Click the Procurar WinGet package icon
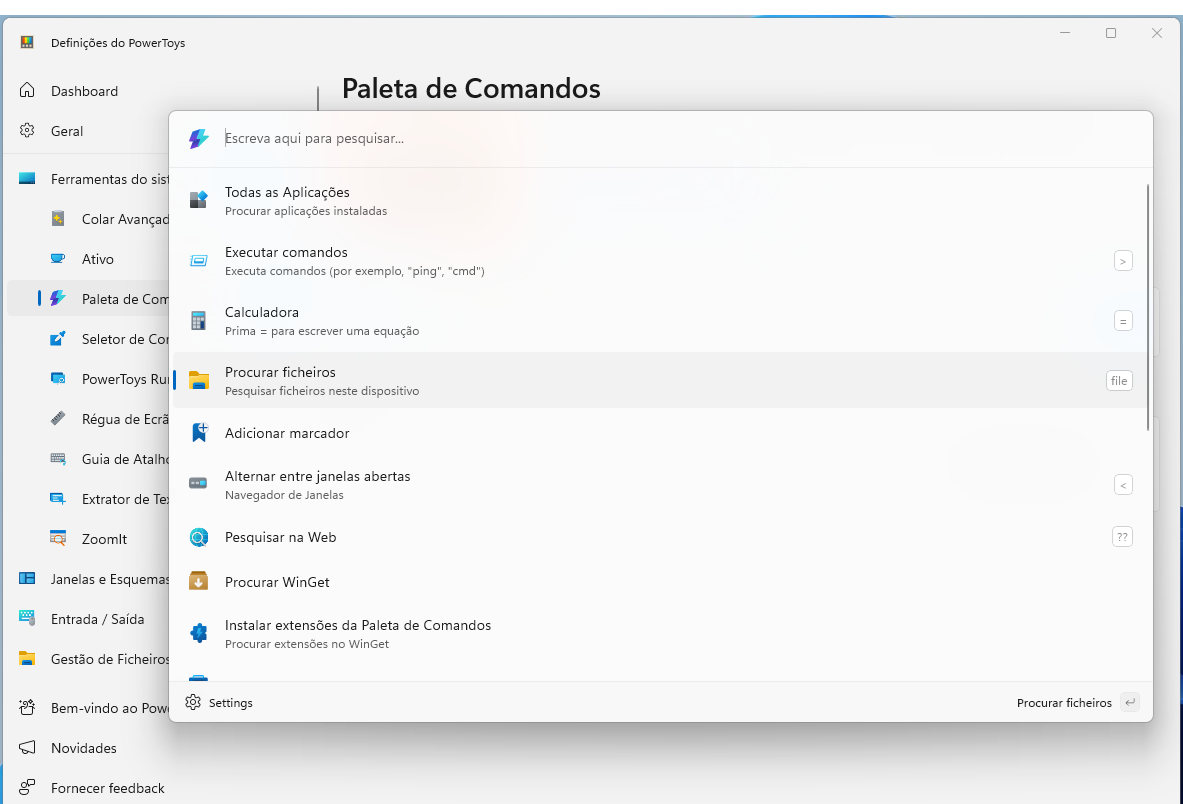The image size is (1183, 804). click(x=198, y=582)
